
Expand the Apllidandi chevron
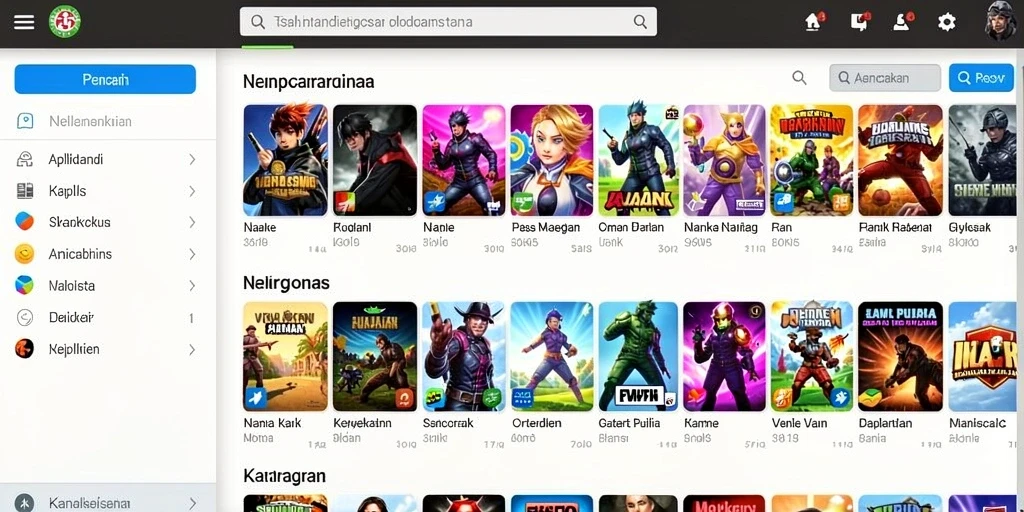tap(192, 159)
